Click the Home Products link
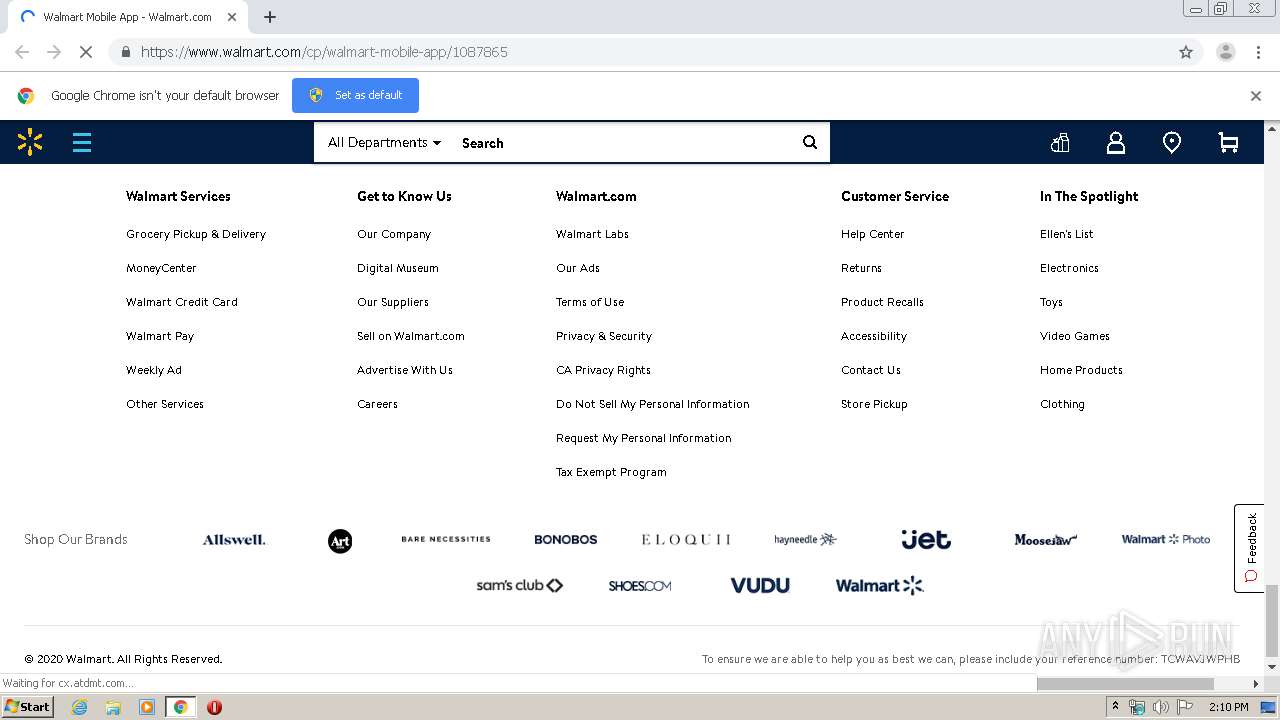1280x720 pixels. [x=1081, y=370]
